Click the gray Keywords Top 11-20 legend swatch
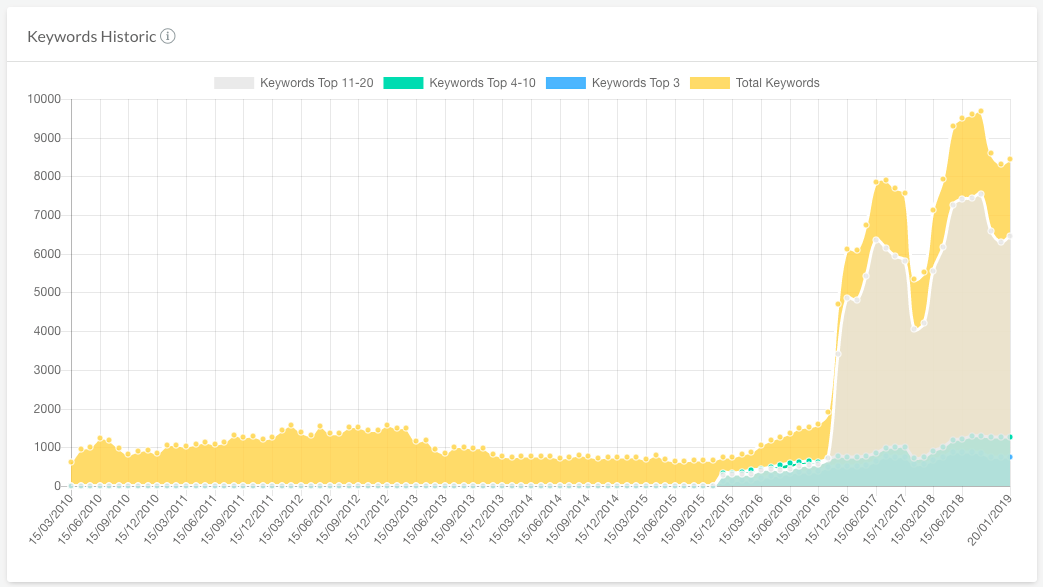The height and width of the screenshot is (587, 1043). point(234,83)
